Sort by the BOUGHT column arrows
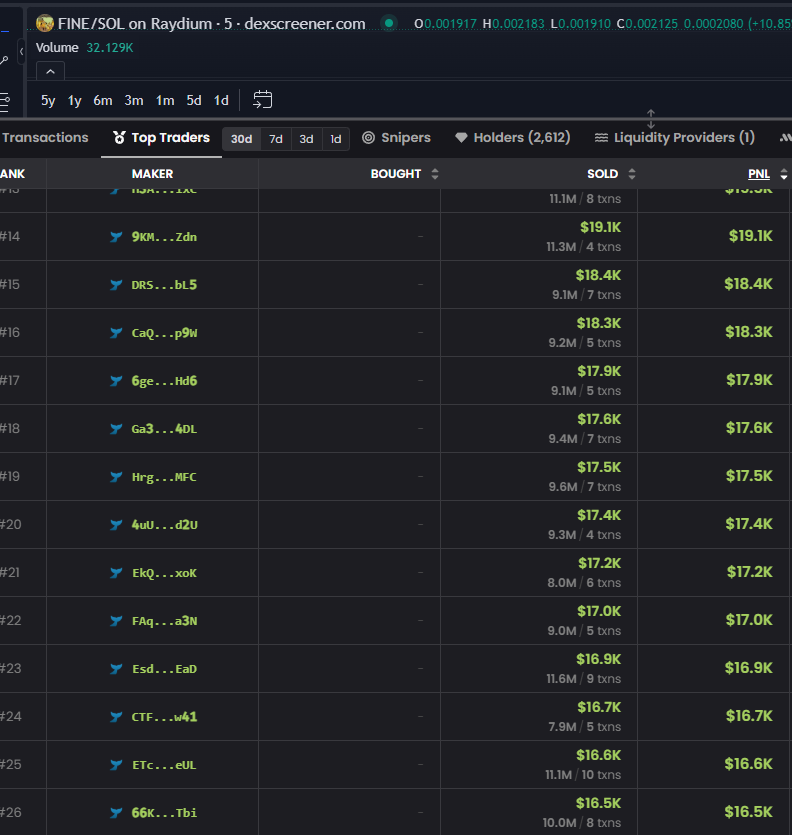 pyautogui.click(x=435, y=174)
